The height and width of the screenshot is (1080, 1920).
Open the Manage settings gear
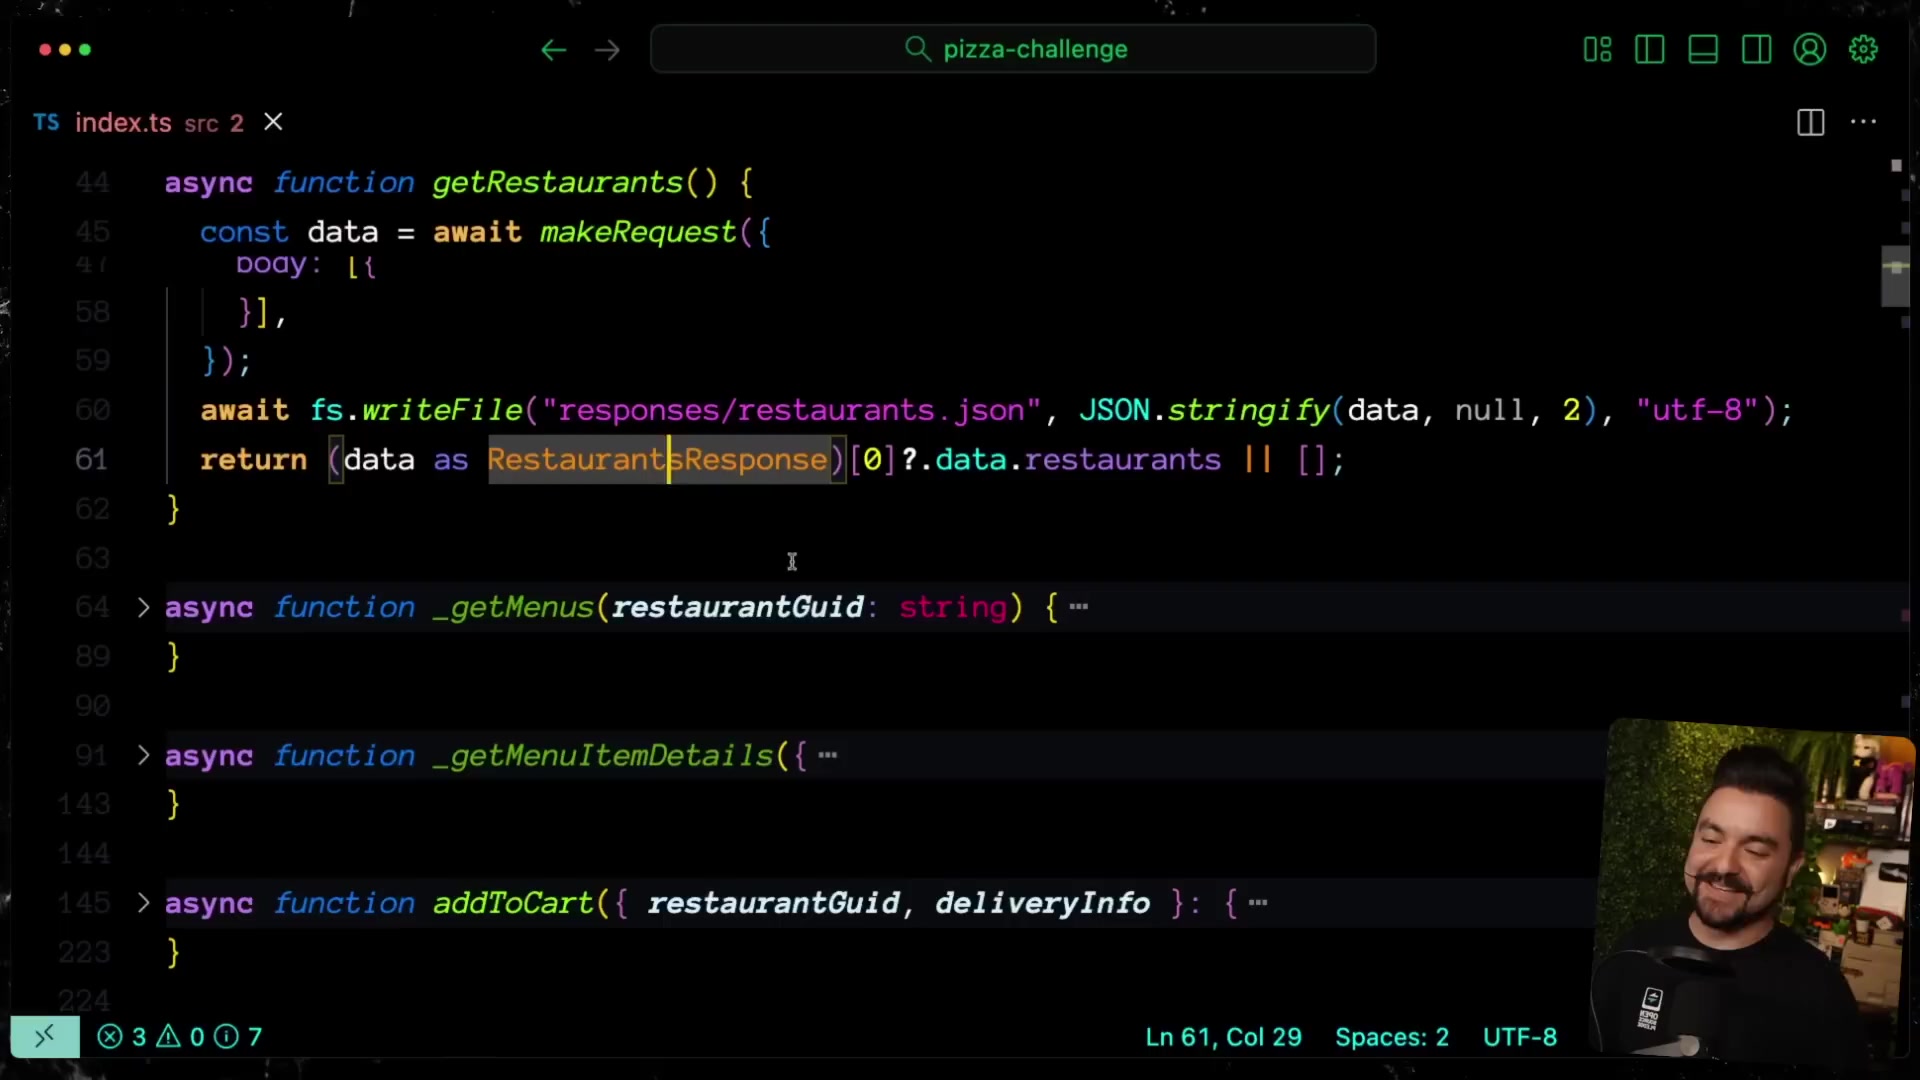[1863, 49]
